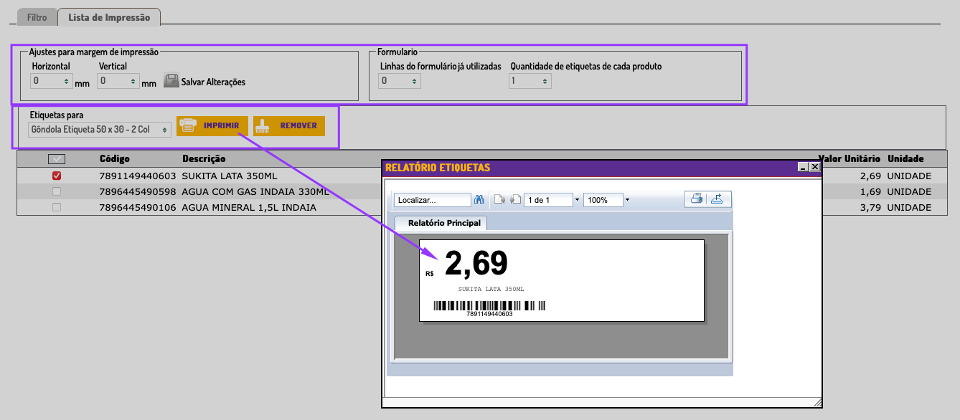Click code 7896445490598 in the table
The image size is (960, 420).
coord(138,192)
